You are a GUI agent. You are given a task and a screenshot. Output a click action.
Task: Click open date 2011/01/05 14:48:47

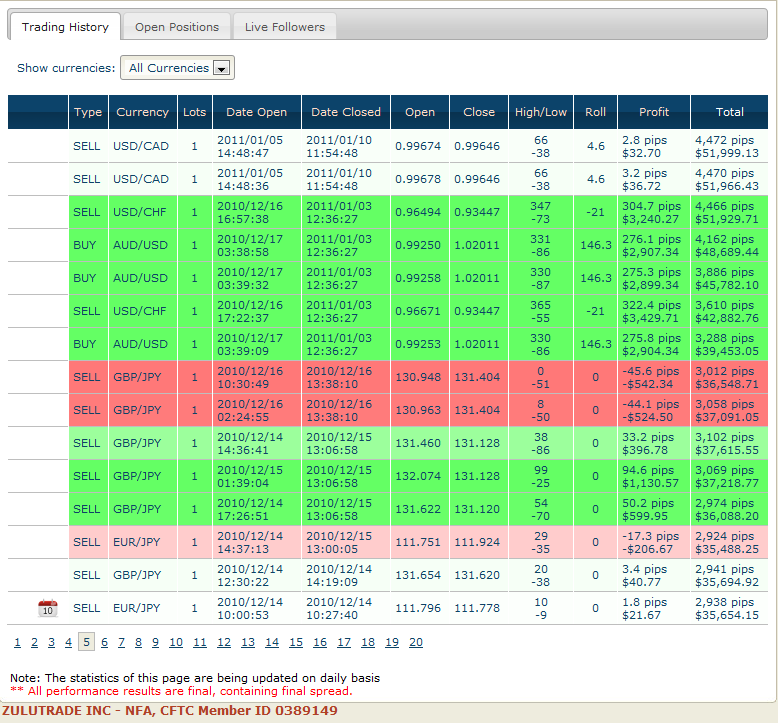[x=250, y=146]
